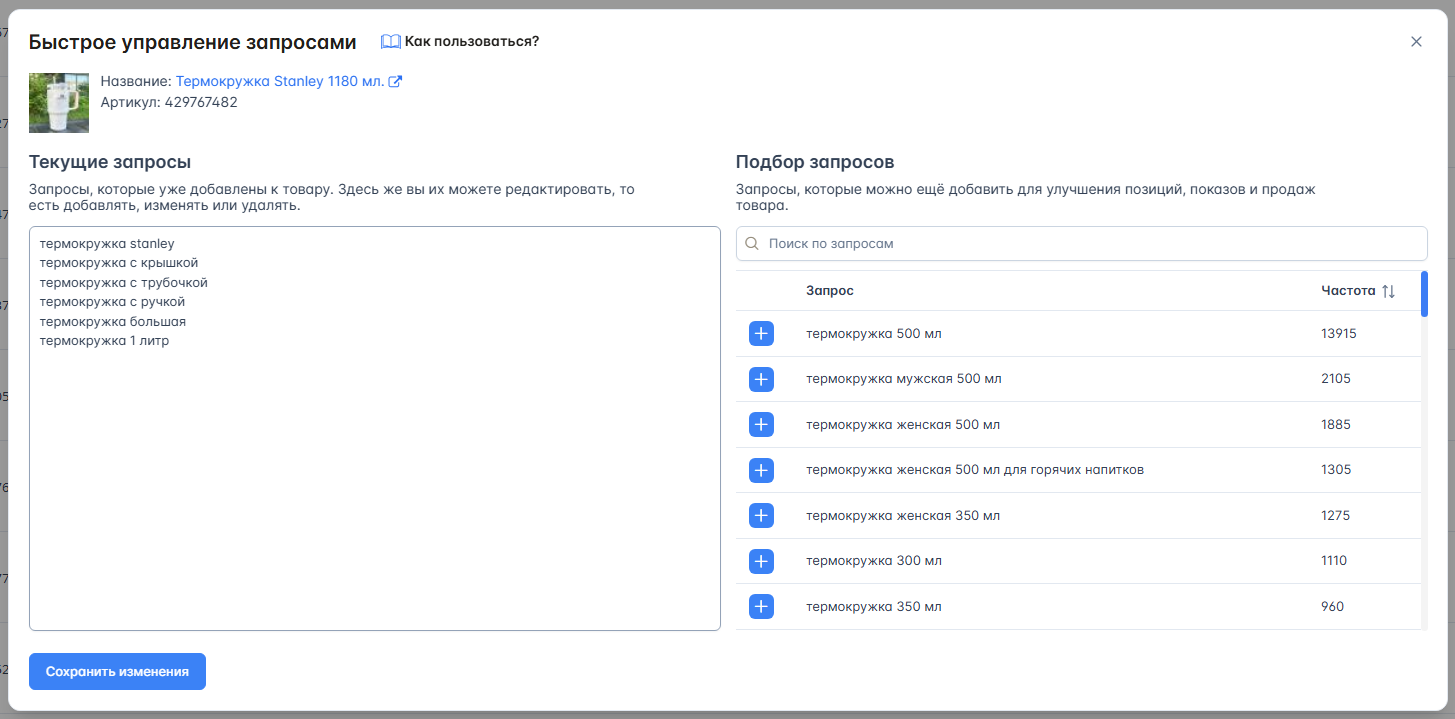Click "Сохранить изменения" button
1455x719 pixels.
click(x=117, y=672)
